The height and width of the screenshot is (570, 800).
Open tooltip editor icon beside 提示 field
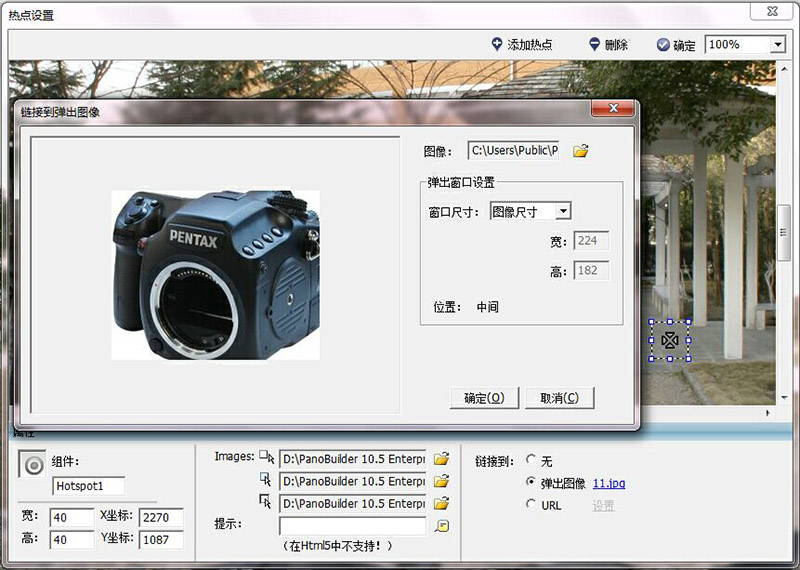click(442, 526)
